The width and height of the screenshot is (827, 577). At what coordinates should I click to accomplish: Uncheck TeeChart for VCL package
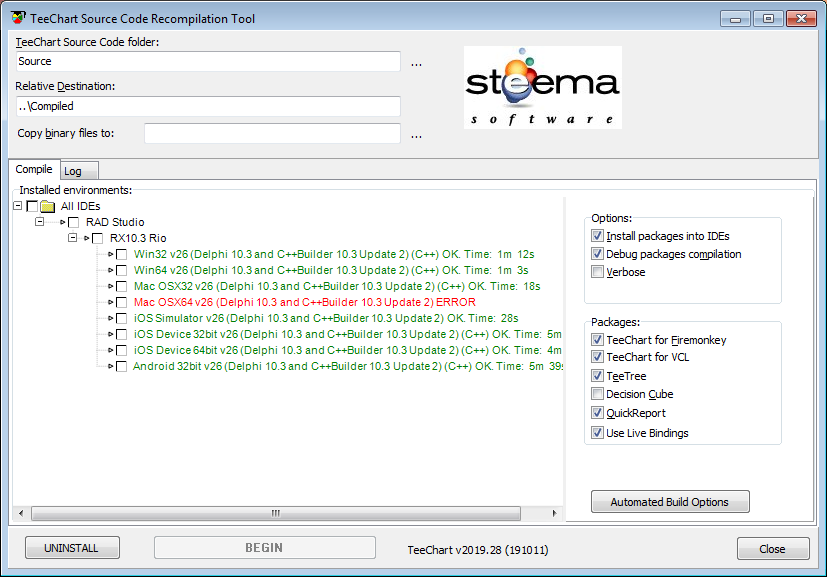click(597, 357)
